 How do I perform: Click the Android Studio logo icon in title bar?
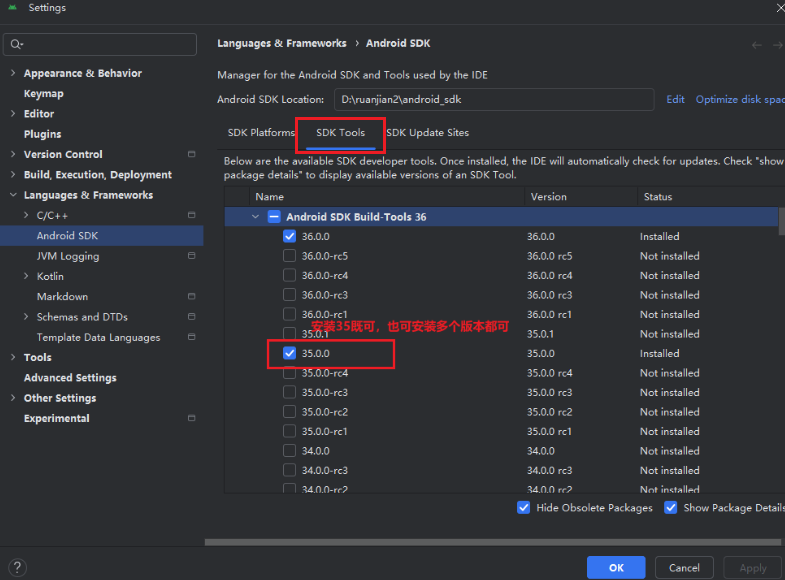point(13,8)
